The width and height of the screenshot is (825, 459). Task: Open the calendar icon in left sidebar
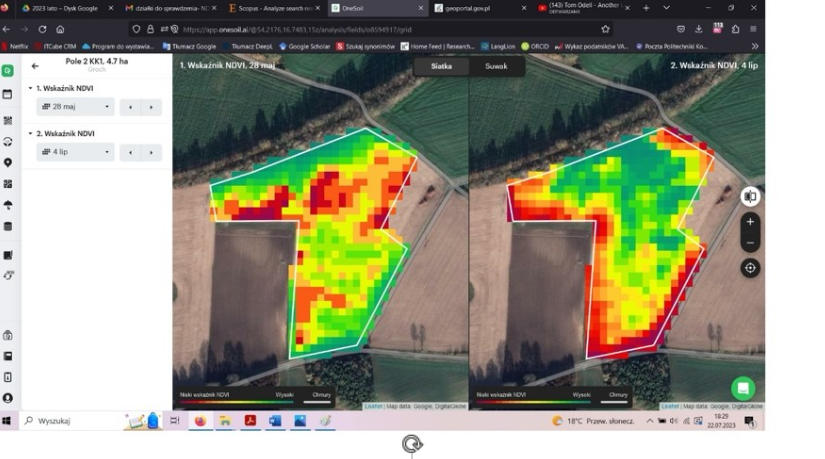(x=8, y=95)
